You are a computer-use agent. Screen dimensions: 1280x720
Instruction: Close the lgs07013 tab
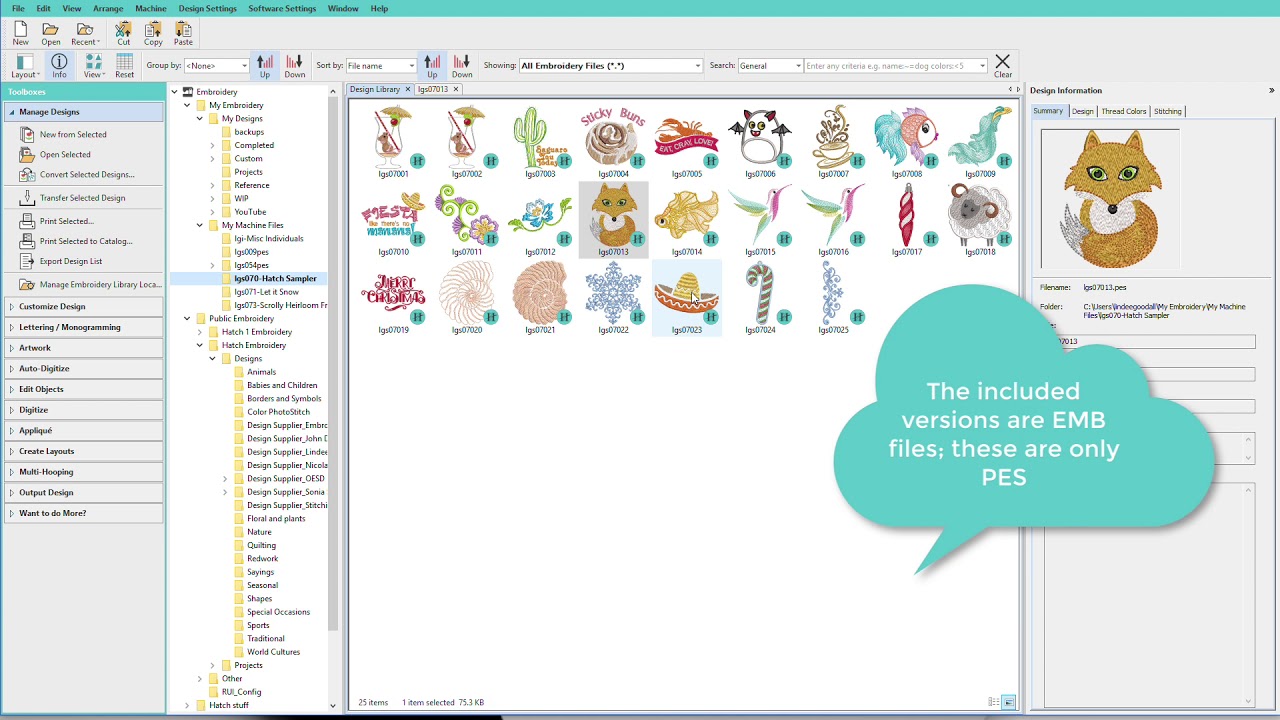(456, 90)
